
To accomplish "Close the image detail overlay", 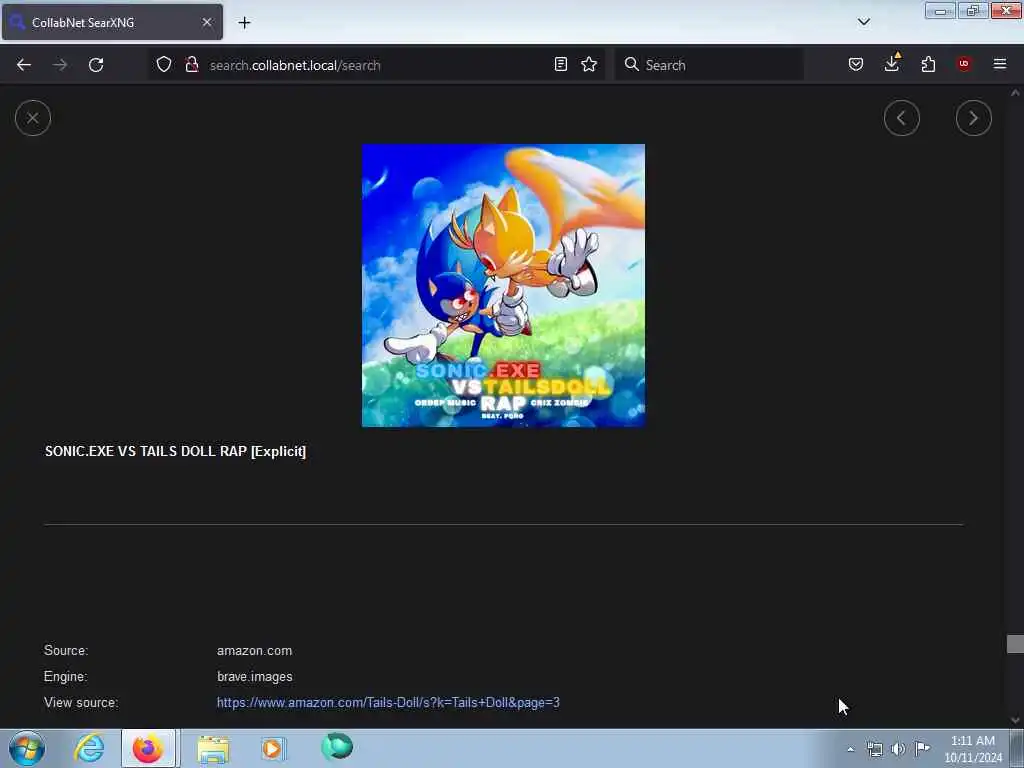I will pos(33,118).
